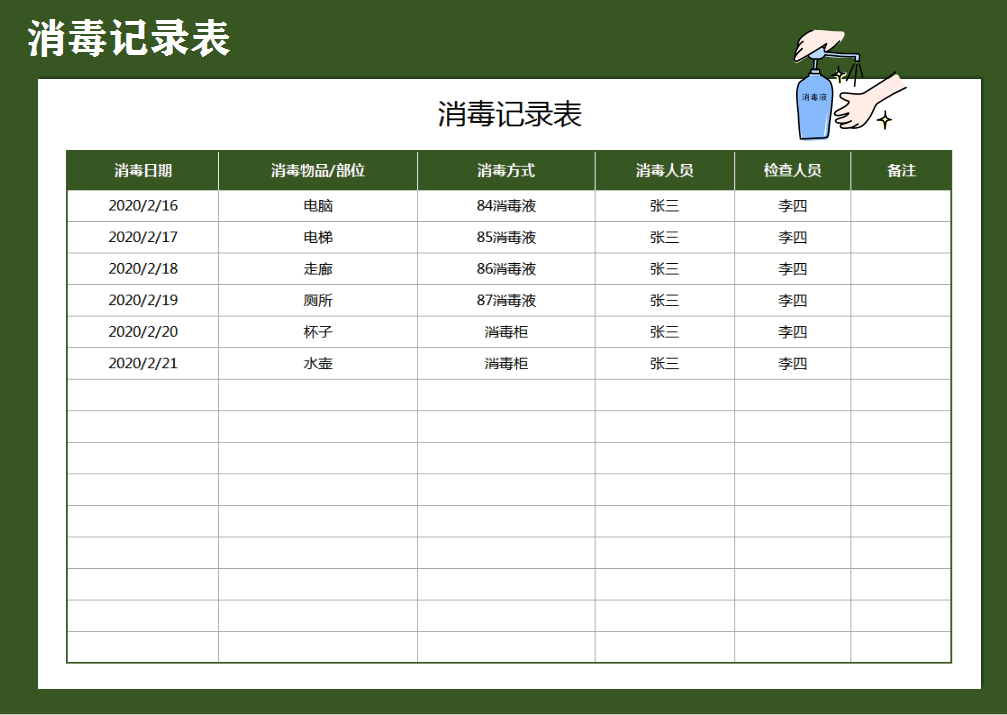The width and height of the screenshot is (1007, 715).
Task: Click the 消毒柜 entry beside 走廊 row's 厕所
Action: (x=506, y=332)
